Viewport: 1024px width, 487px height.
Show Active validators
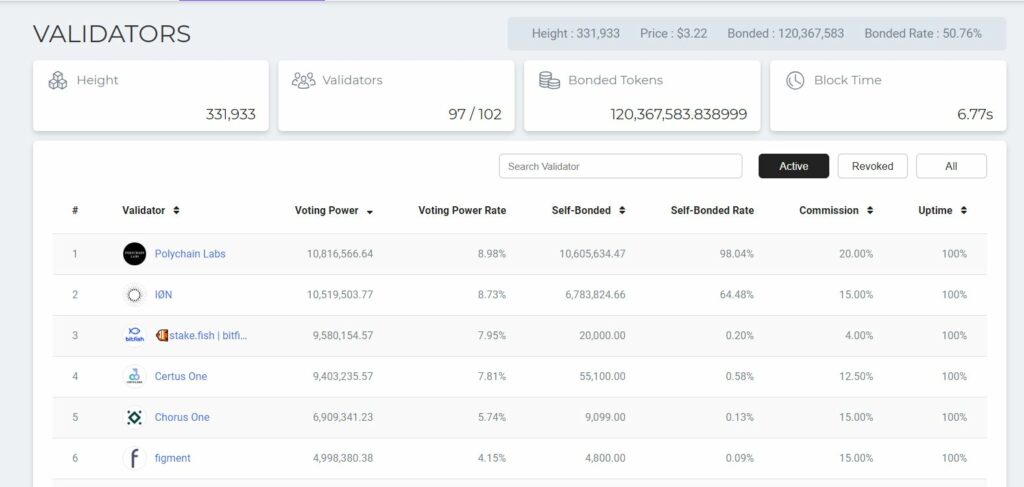pos(793,166)
